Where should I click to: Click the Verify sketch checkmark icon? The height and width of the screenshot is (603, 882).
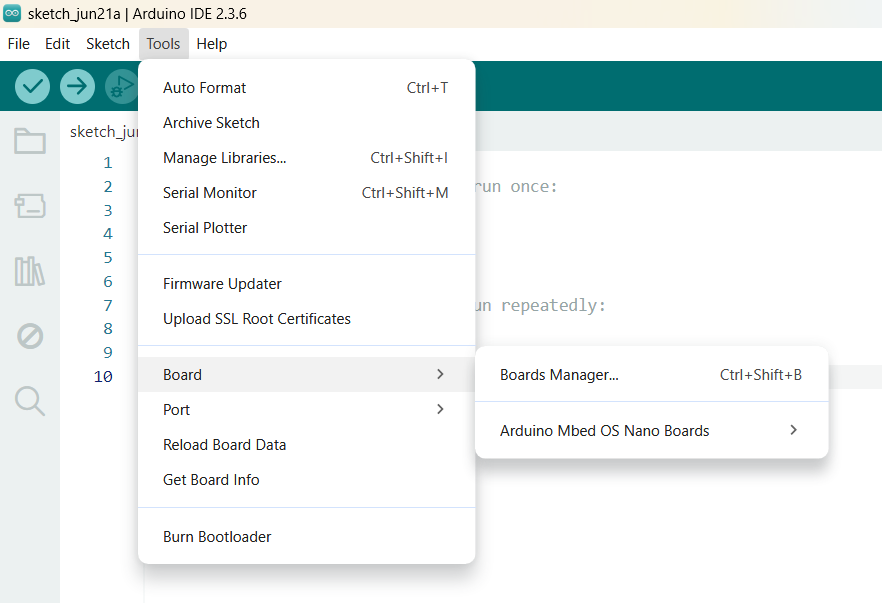32,86
